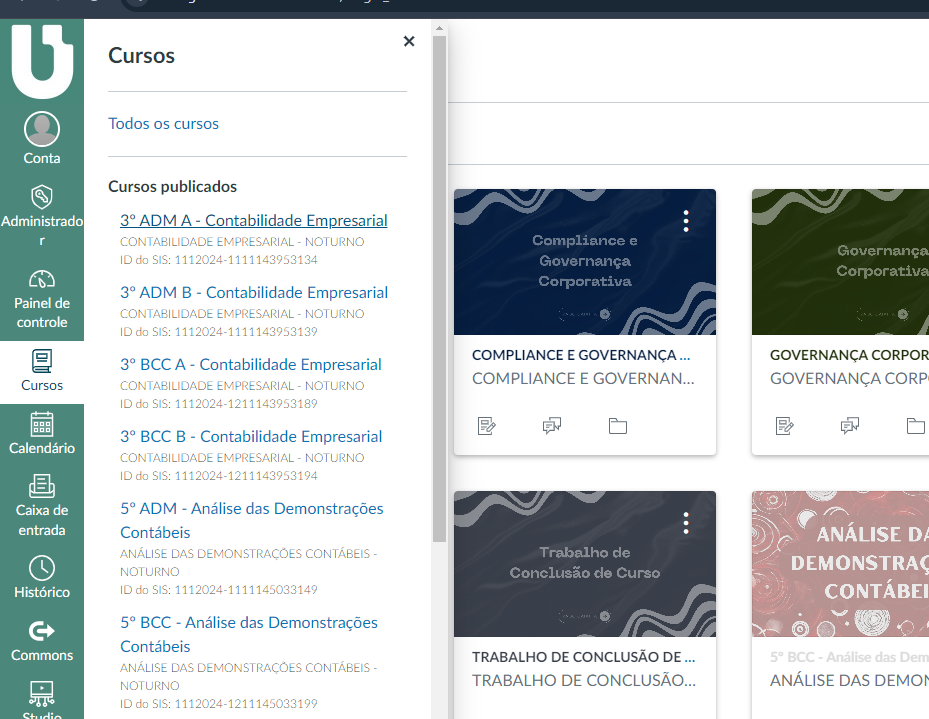The image size is (929, 719).
Task: Open 3º ADM A - Contabilidade Empresarial course
Action: click(x=253, y=221)
